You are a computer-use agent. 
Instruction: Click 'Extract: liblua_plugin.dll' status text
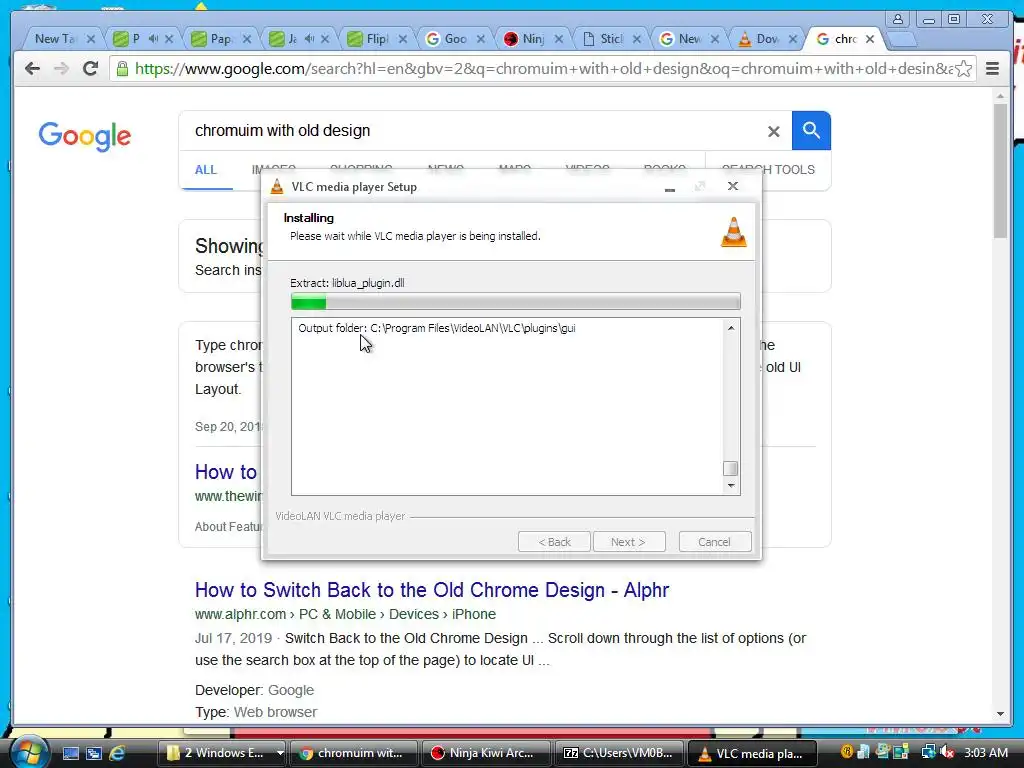tap(347, 283)
